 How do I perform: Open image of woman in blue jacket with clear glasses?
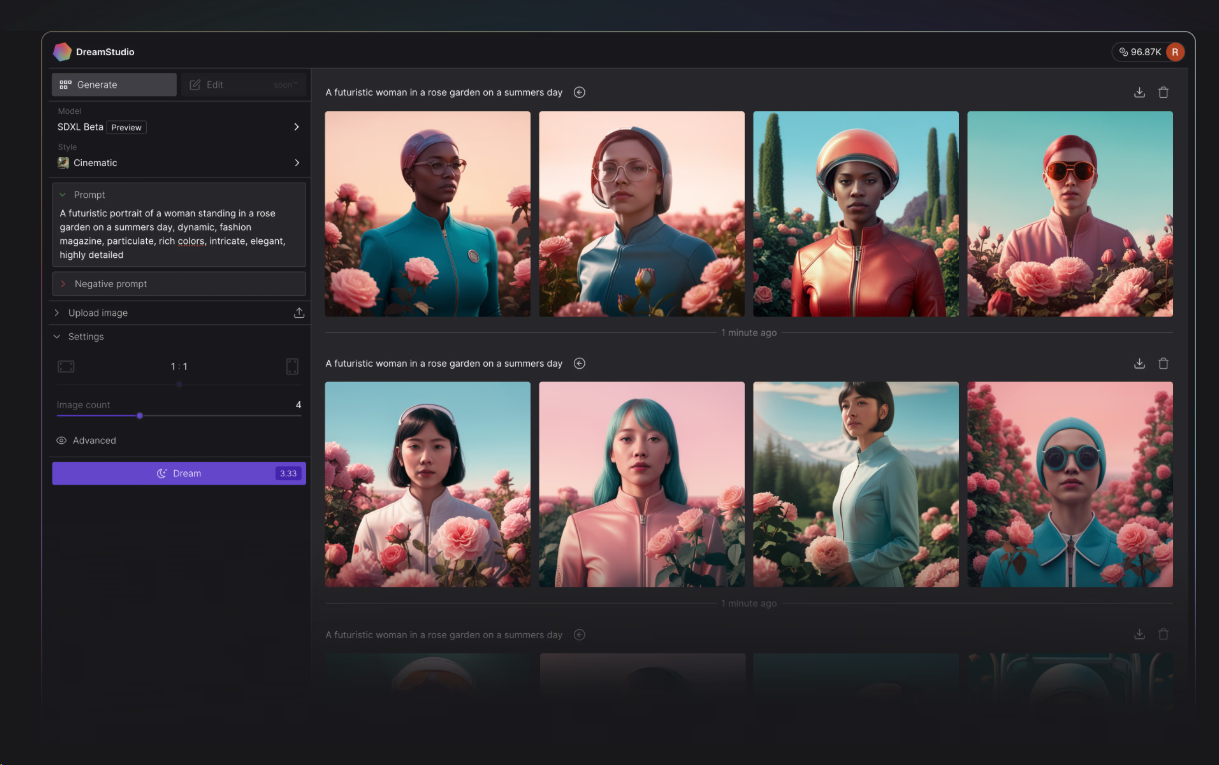[642, 214]
